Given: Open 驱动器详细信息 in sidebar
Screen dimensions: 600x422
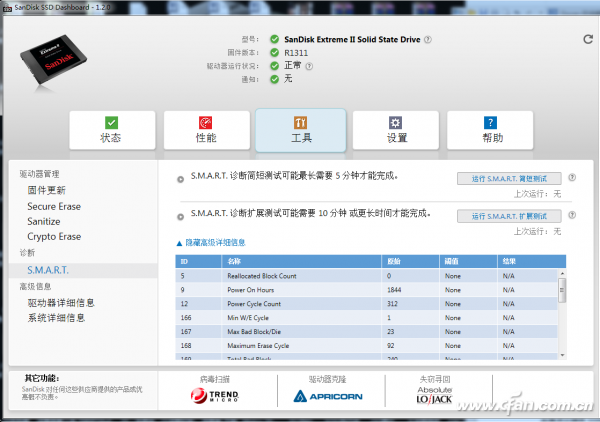Looking at the screenshot, I should tap(61, 303).
